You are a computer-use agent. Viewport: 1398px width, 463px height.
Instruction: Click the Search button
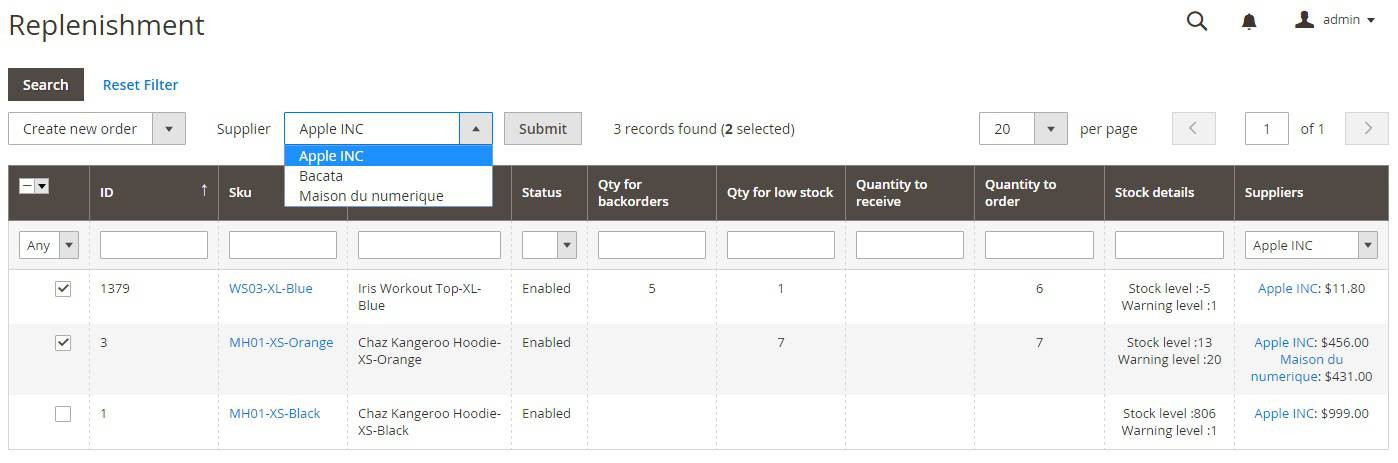(46, 85)
